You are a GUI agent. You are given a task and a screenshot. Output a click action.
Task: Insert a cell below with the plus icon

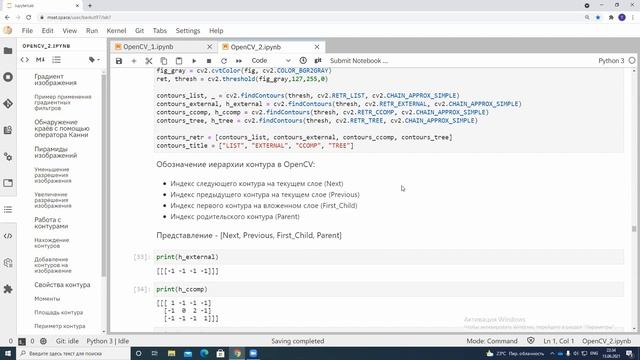[x=133, y=61]
